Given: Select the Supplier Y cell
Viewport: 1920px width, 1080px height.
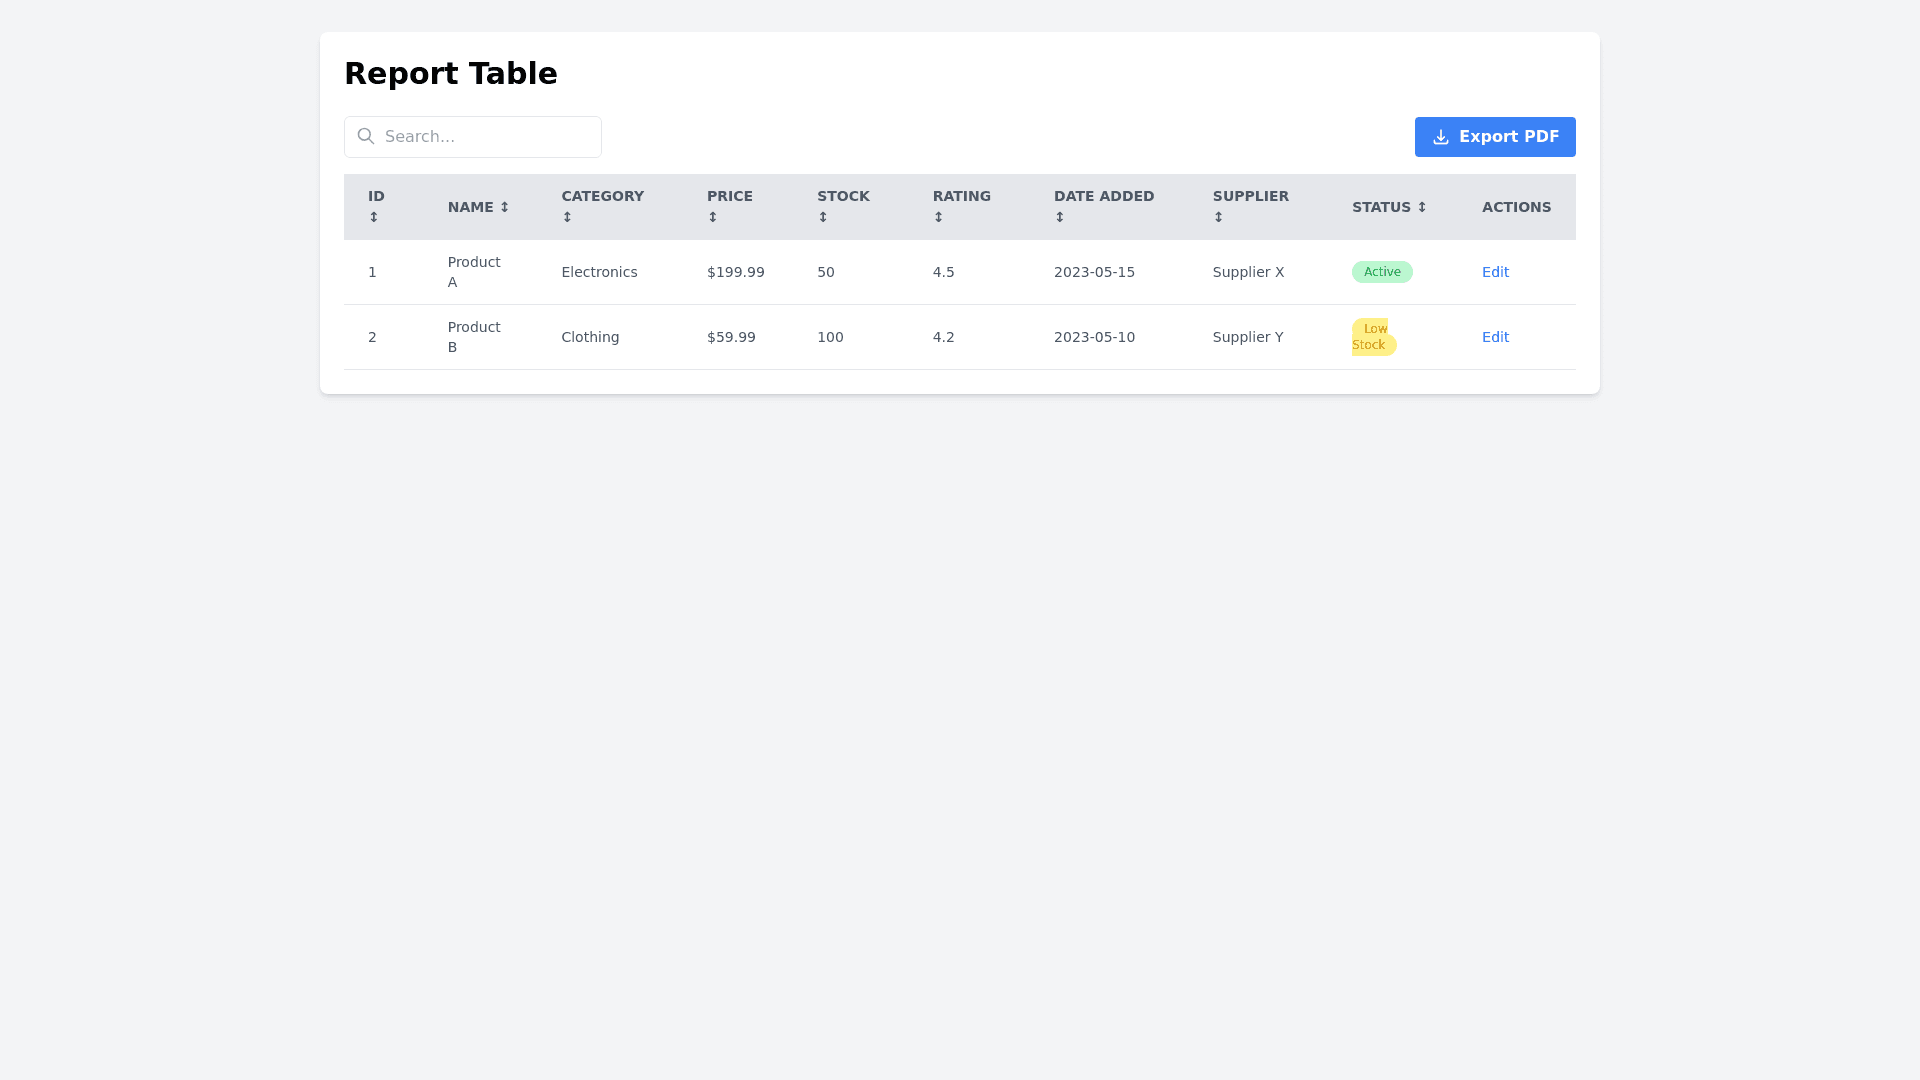Looking at the screenshot, I should [1247, 337].
